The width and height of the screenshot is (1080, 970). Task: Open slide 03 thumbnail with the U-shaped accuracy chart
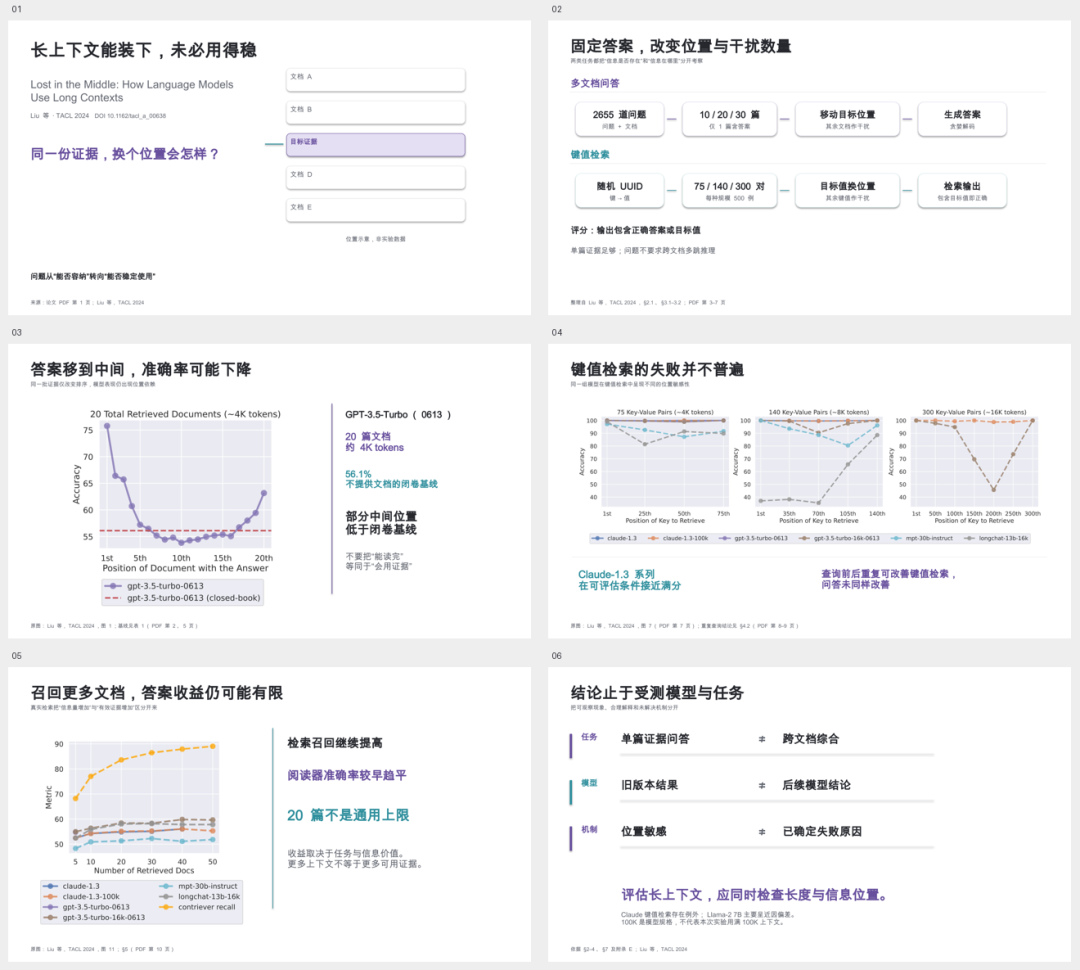click(269, 491)
